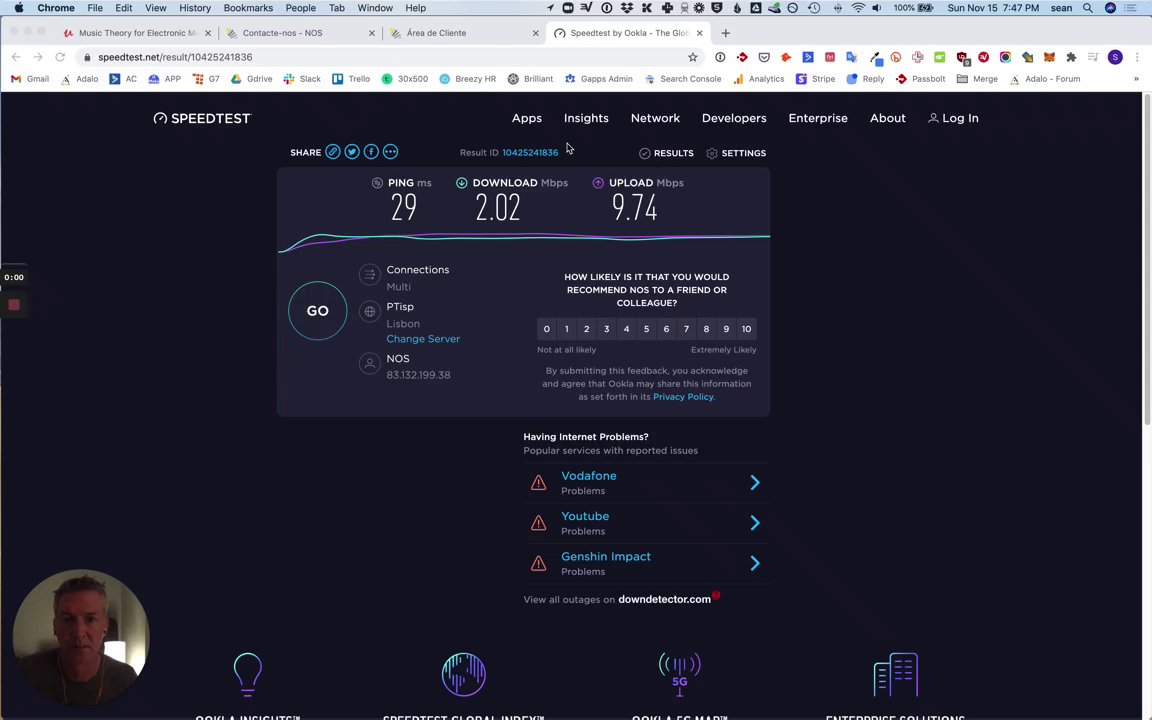Reload the page
The width and height of the screenshot is (1152, 720).
click(60, 57)
